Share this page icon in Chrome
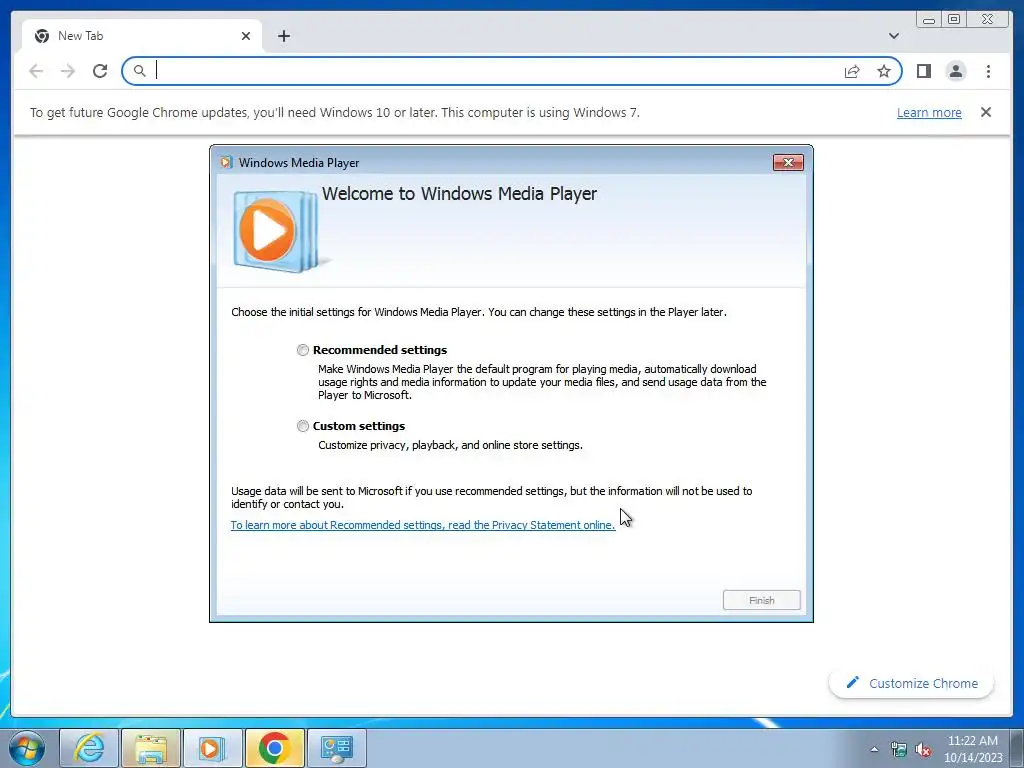This screenshot has width=1024, height=768. pyautogui.click(x=852, y=71)
